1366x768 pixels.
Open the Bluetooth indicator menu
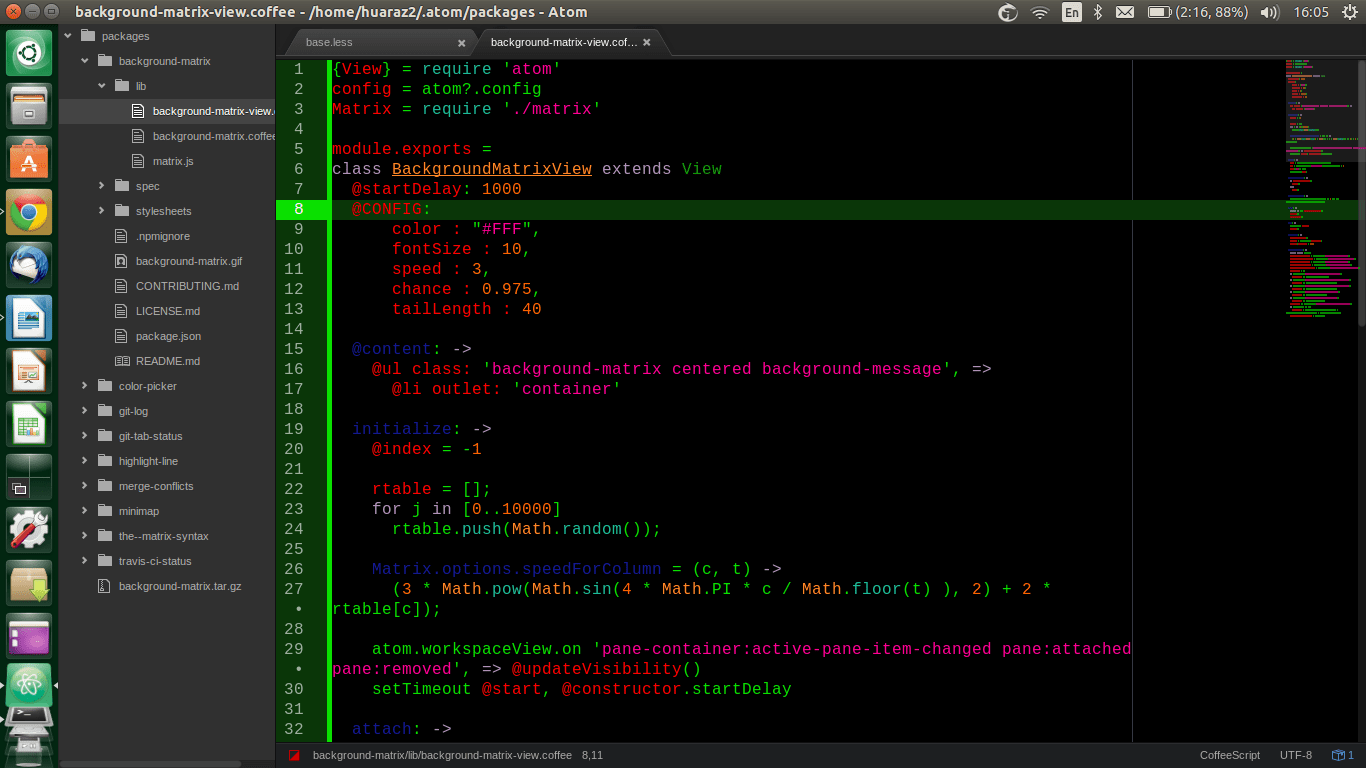1097,13
